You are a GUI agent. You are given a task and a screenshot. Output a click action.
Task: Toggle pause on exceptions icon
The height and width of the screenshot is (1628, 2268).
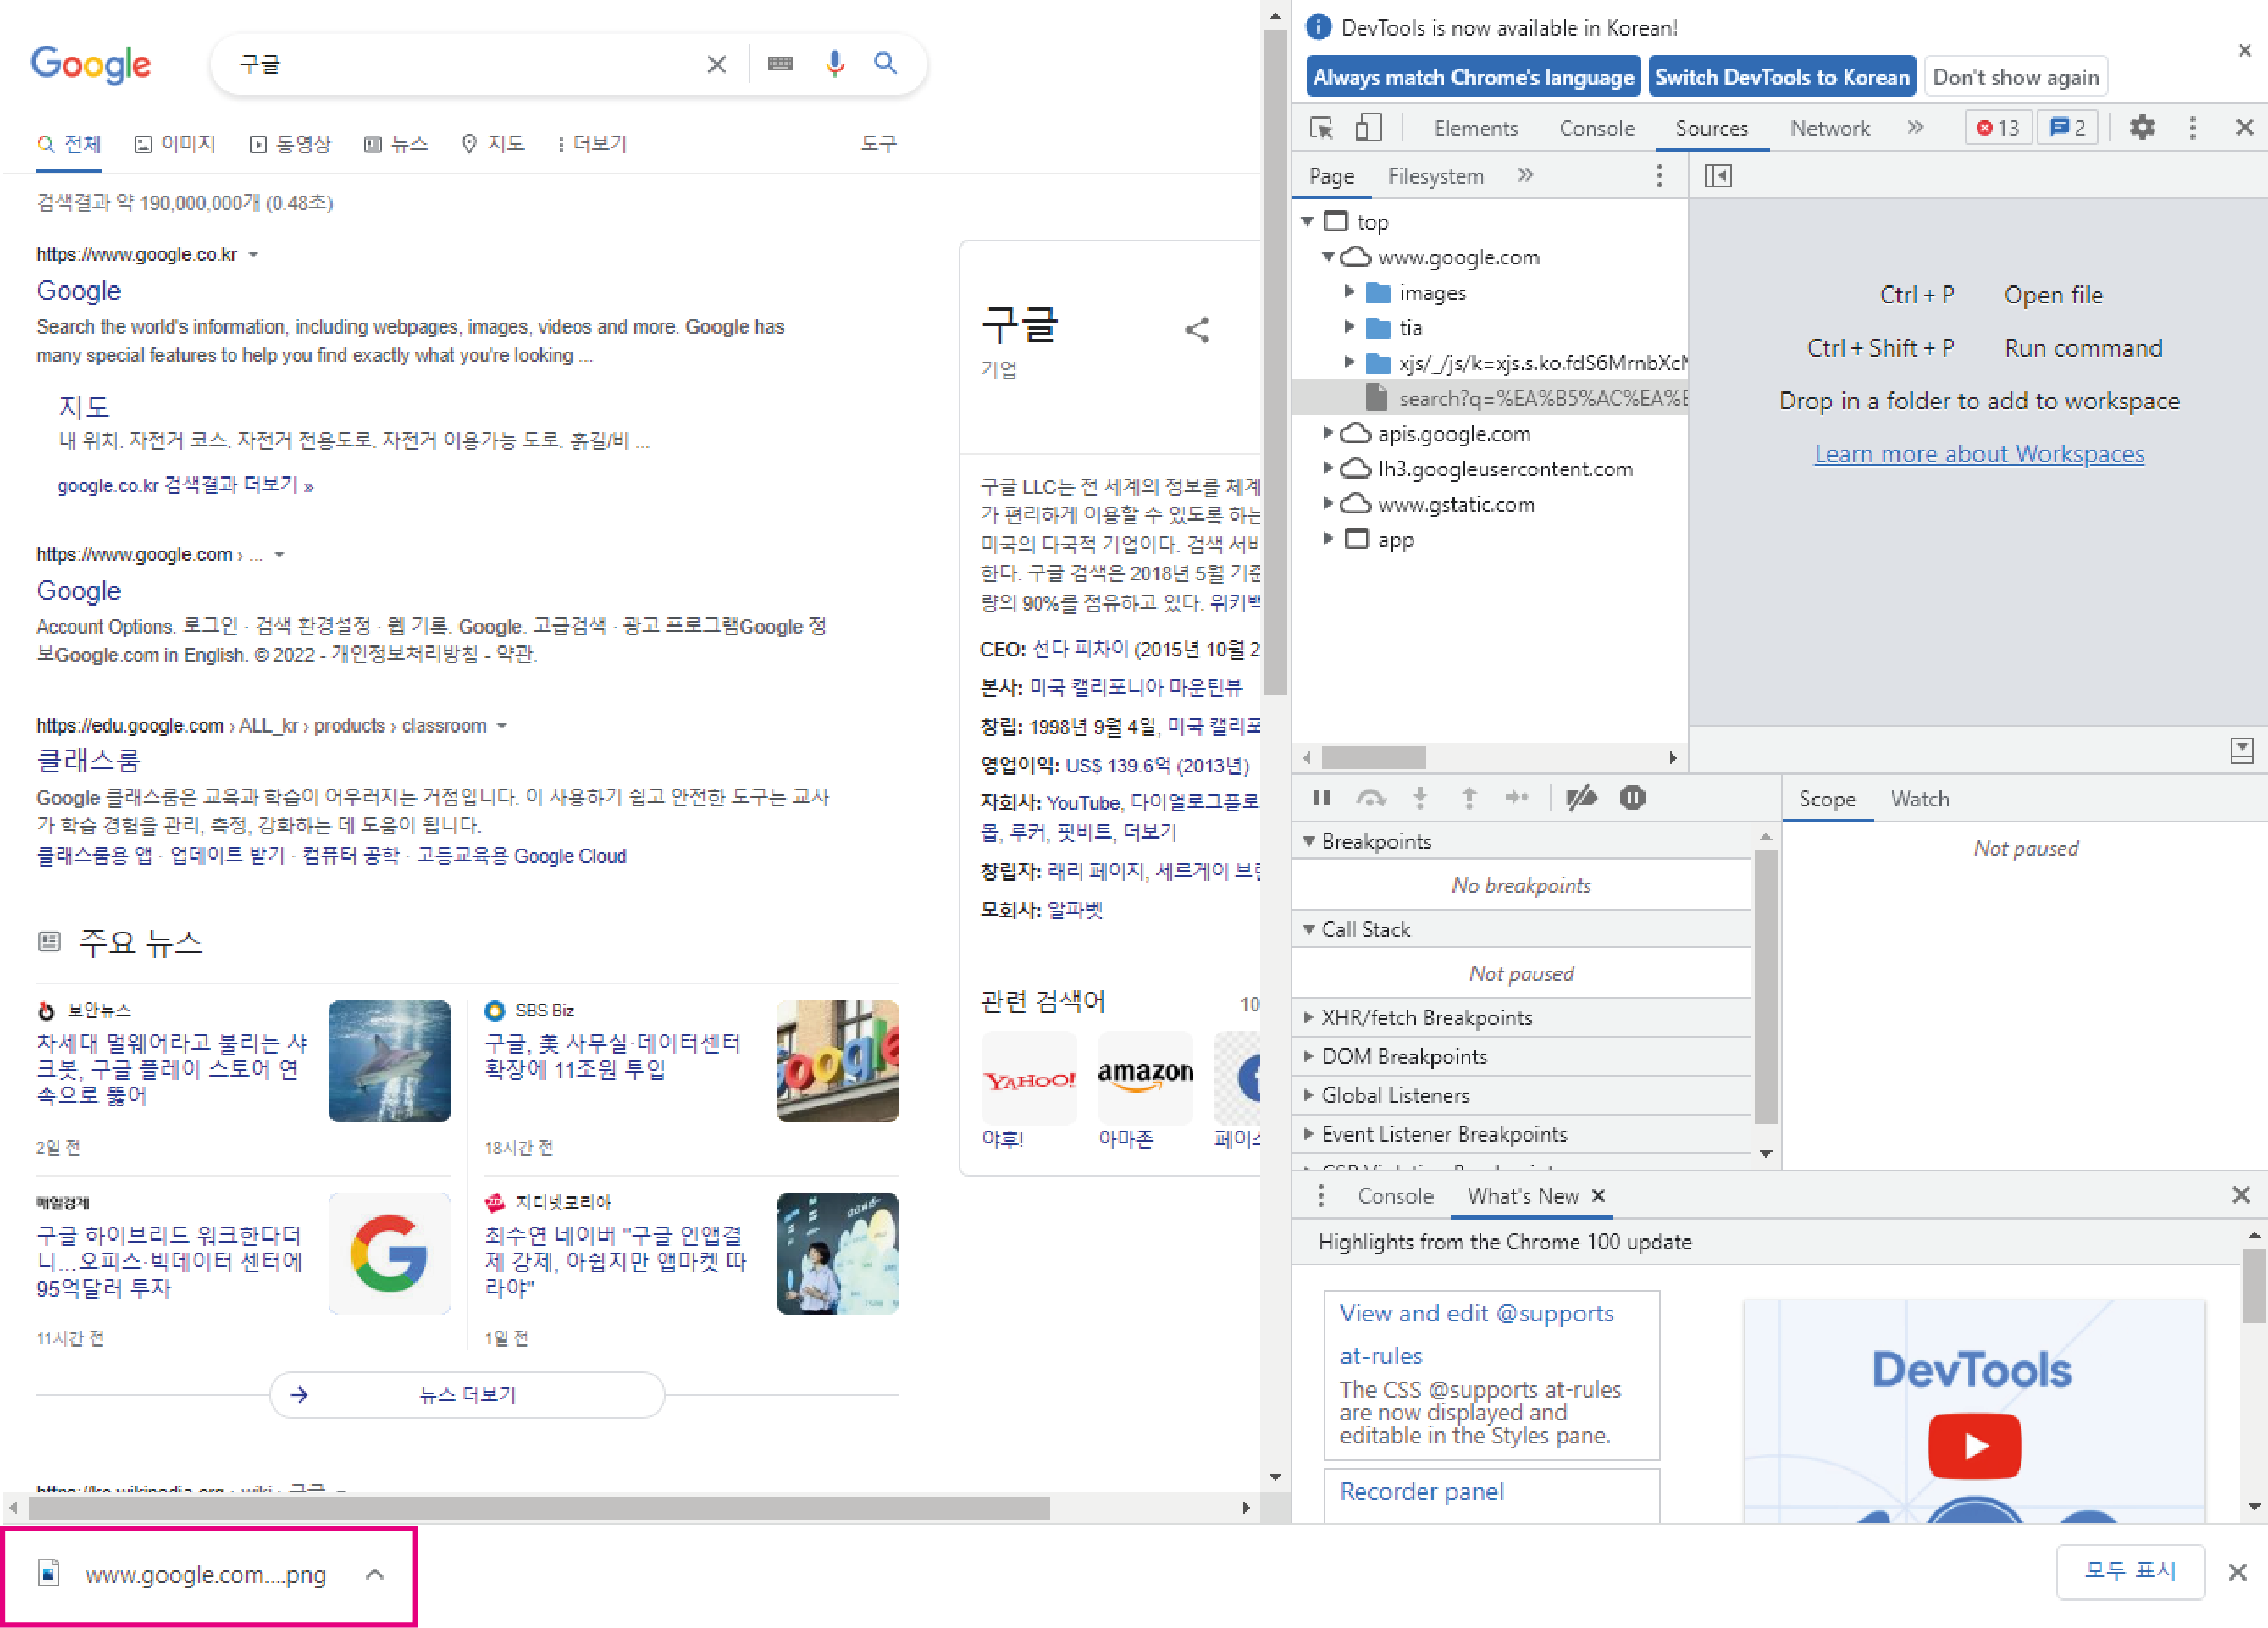tap(1632, 798)
